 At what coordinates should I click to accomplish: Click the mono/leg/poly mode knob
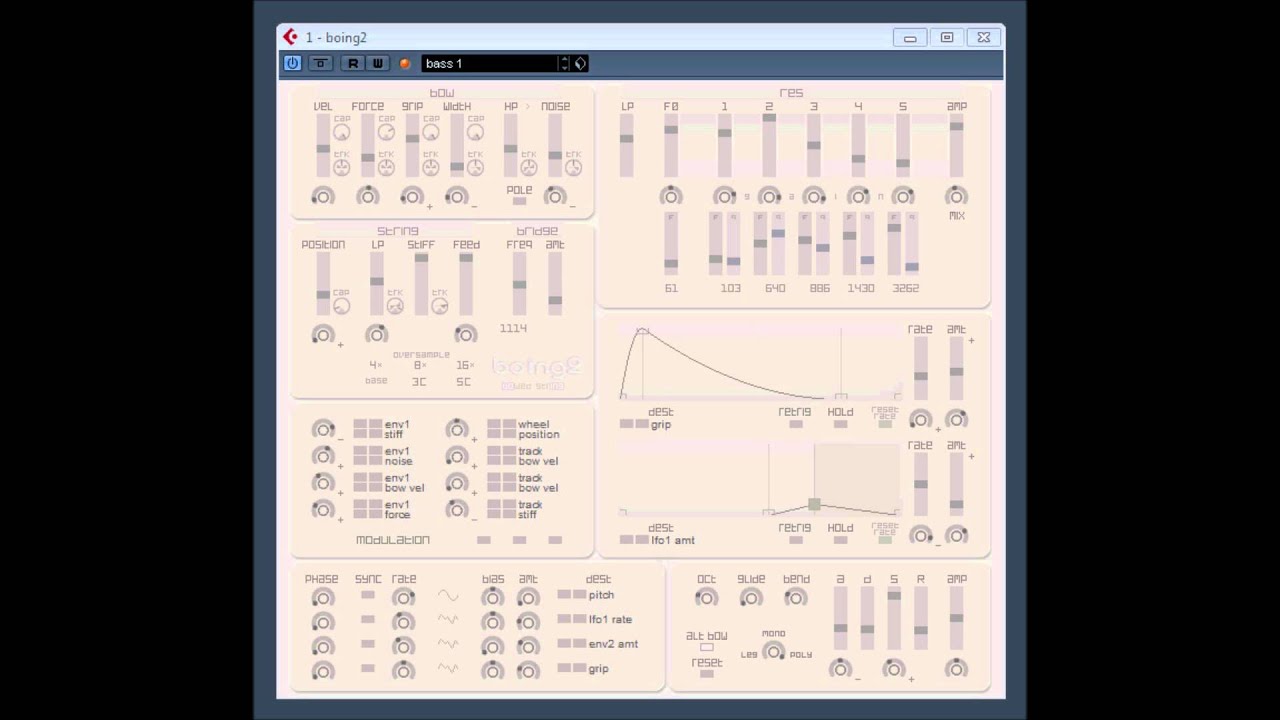(773, 652)
